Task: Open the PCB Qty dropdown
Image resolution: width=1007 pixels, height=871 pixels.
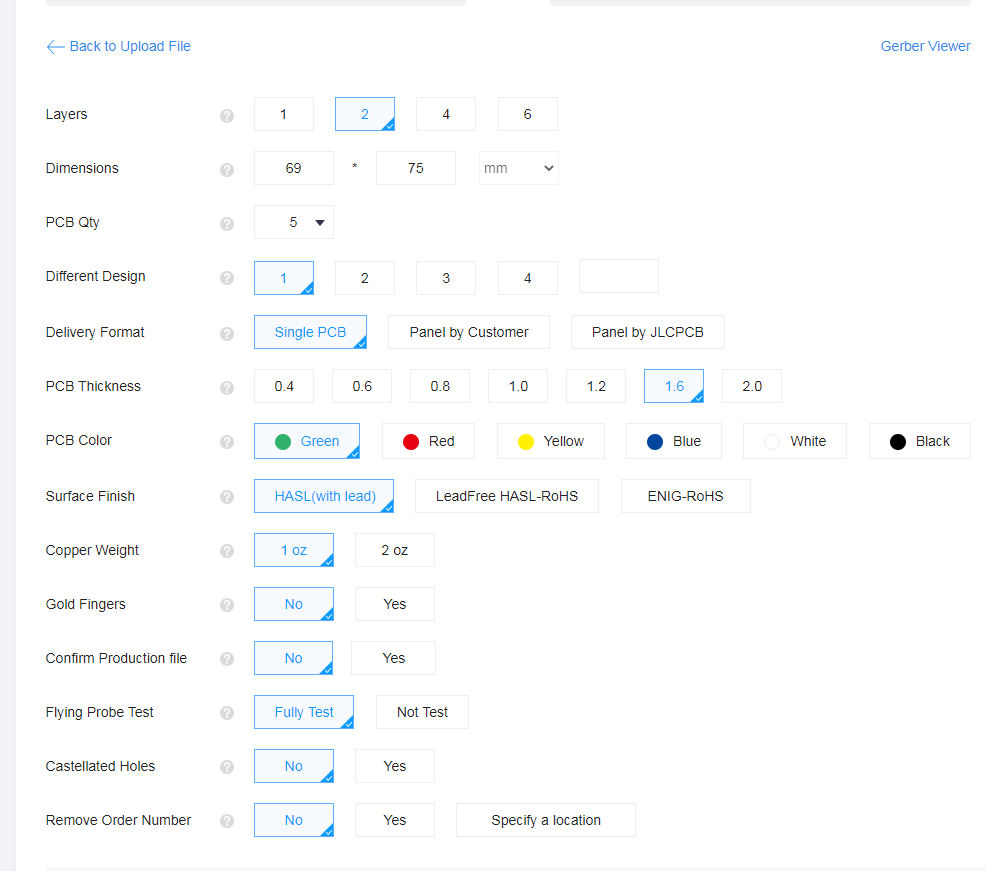Action: [294, 222]
